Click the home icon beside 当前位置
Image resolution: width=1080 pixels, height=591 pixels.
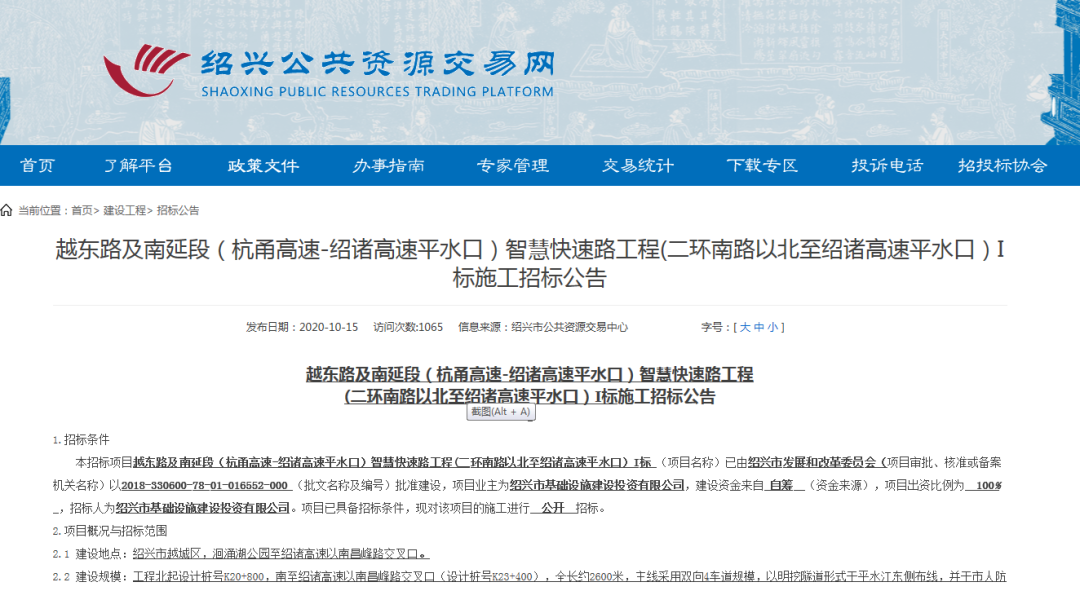(7, 210)
